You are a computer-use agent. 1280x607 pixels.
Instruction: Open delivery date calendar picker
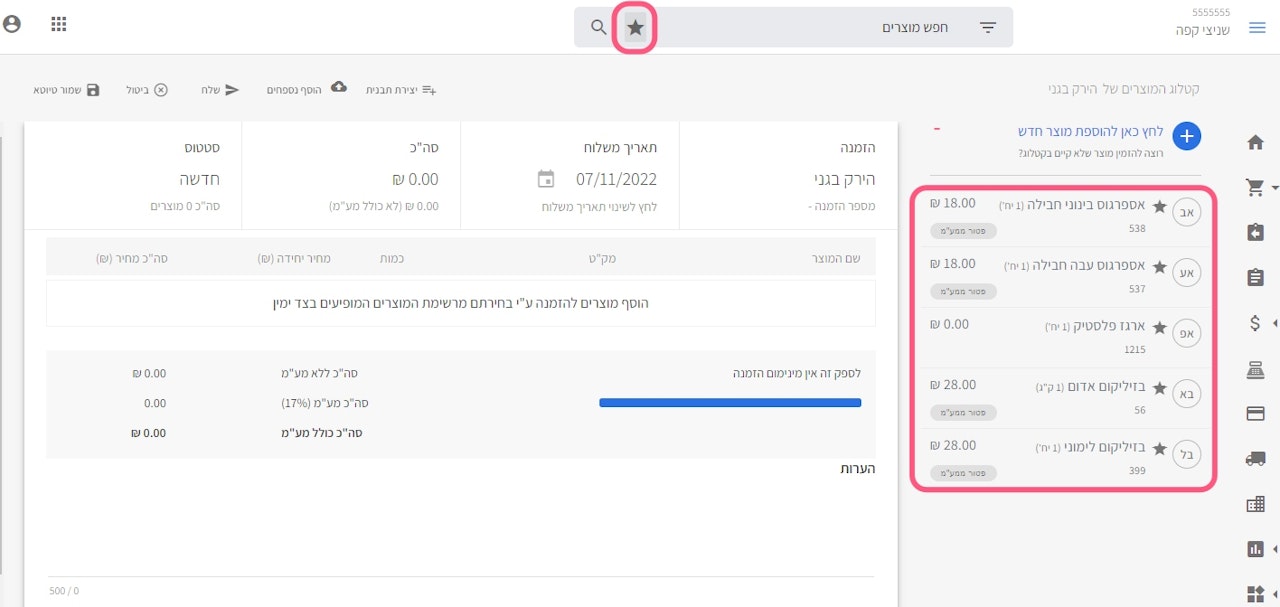click(546, 179)
